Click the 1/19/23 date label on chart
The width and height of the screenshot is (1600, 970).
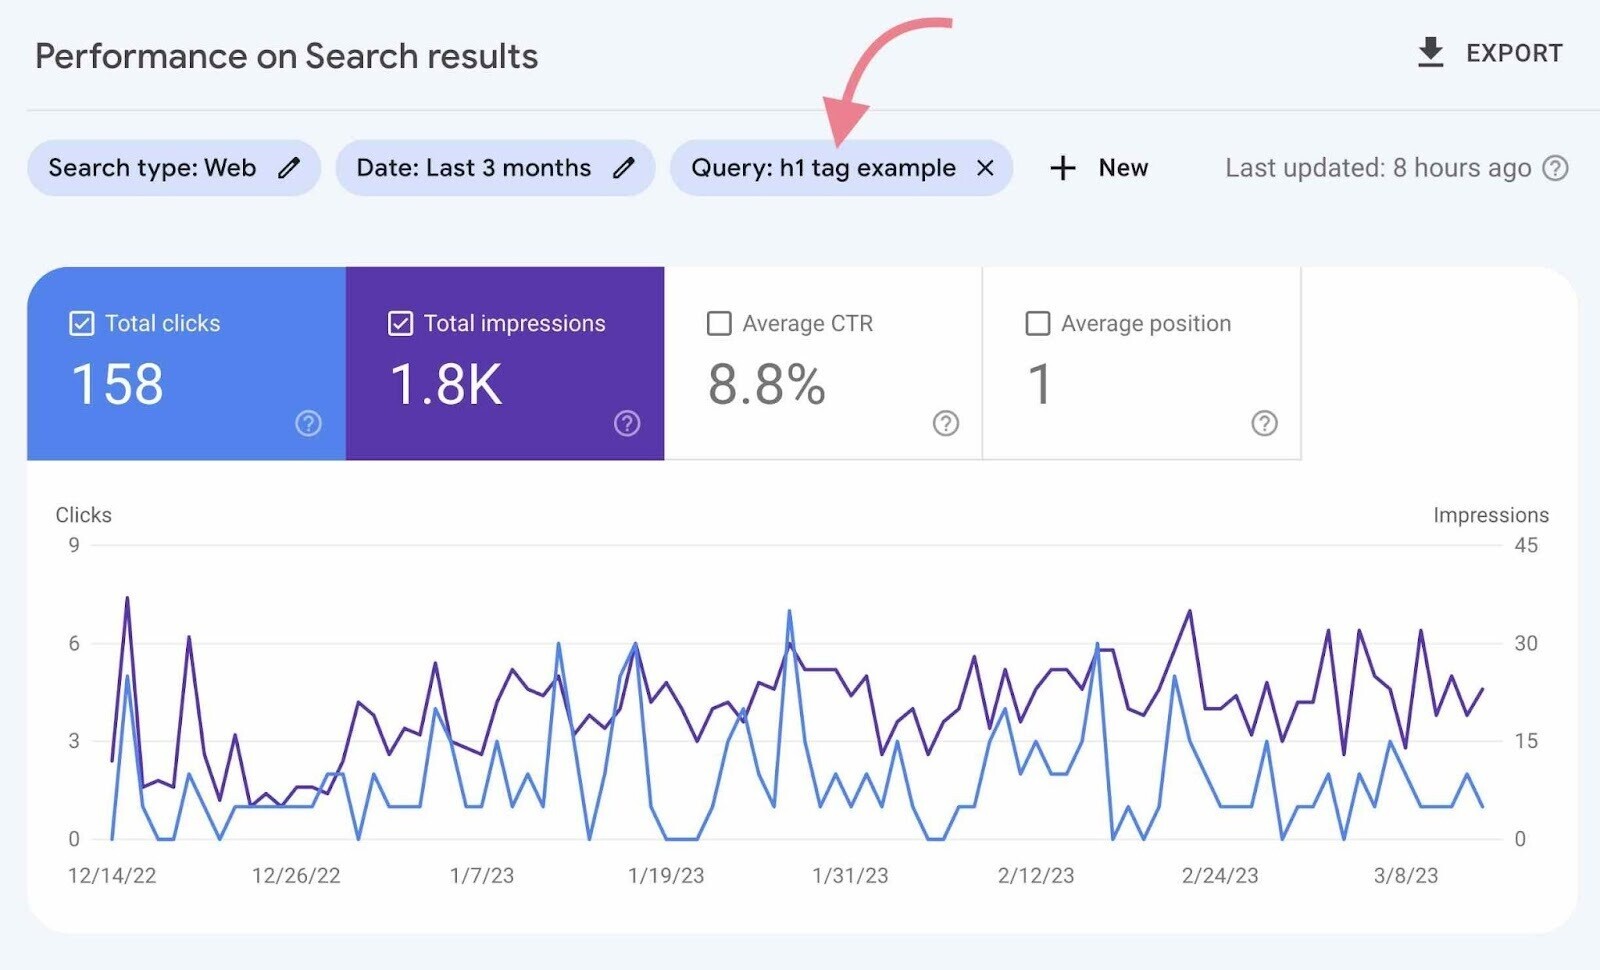coord(665,875)
